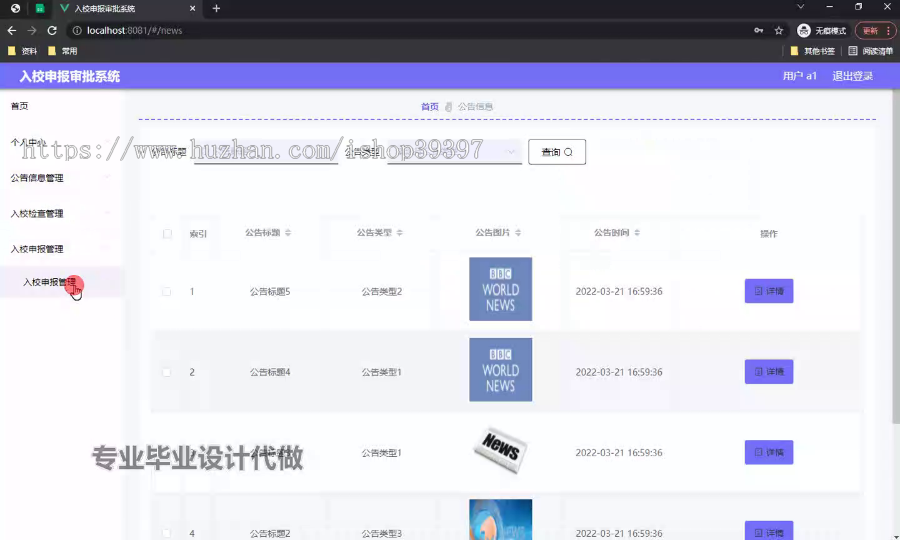This screenshot has width=900, height=540.
Task: Expand 公告信息管理 sidebar menu
Action: [x=61, y=178]
